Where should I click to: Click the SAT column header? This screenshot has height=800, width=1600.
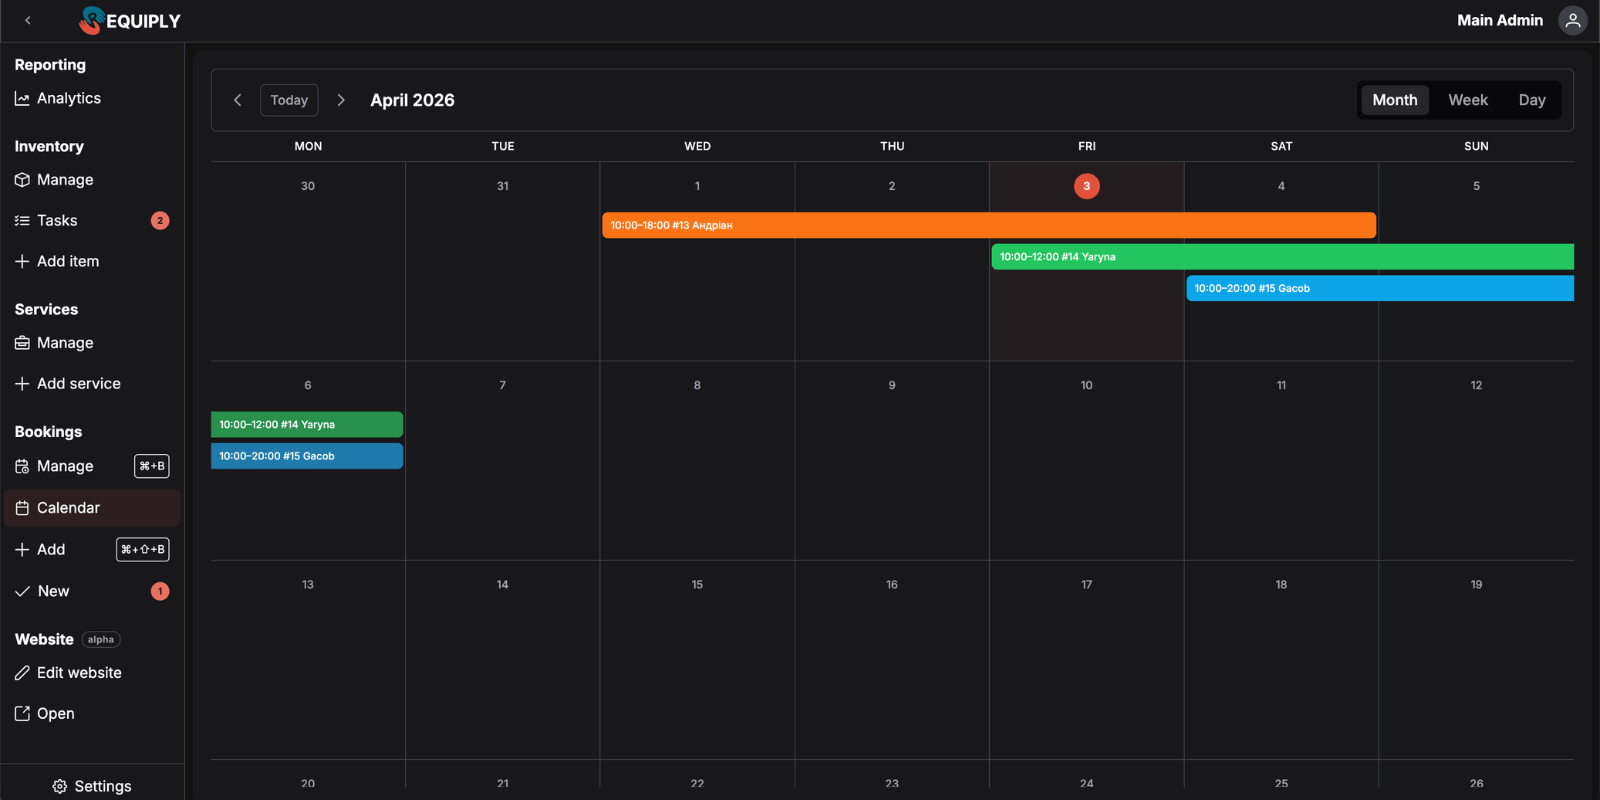pos(1282,146)
